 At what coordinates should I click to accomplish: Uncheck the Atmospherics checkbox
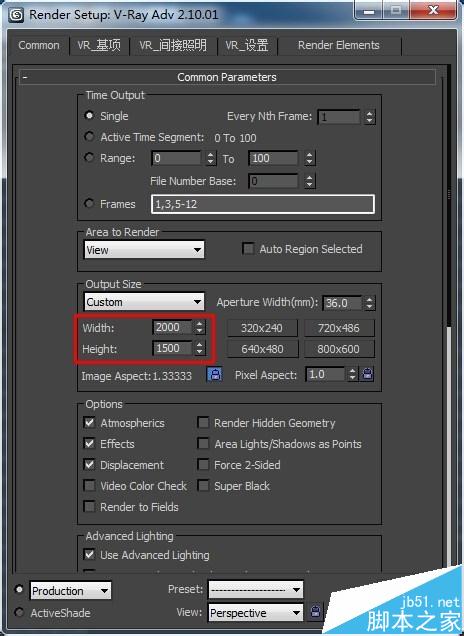coord(89,423)
